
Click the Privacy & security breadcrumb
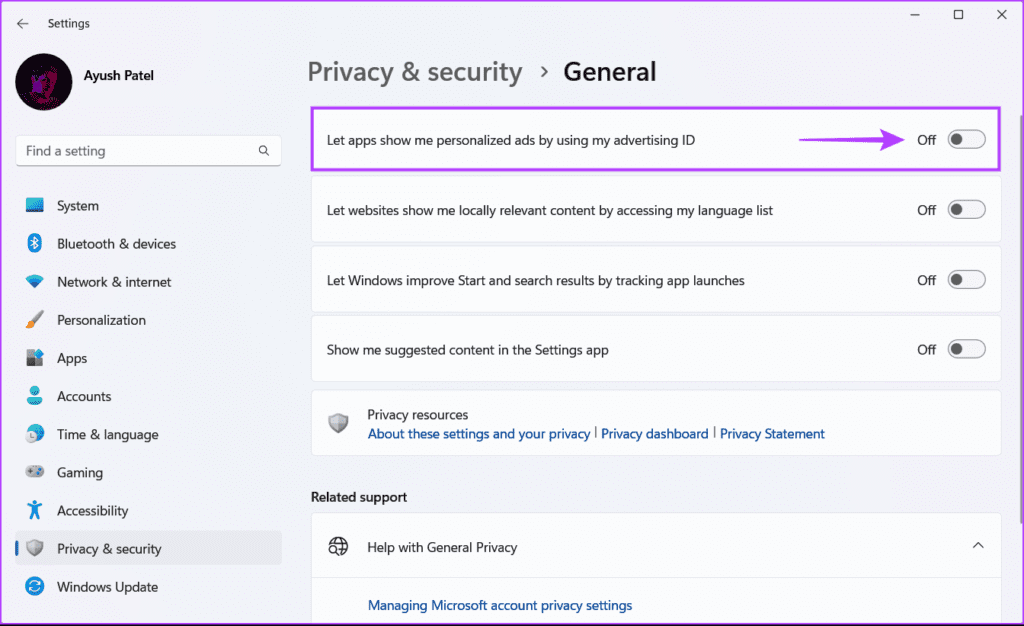pyautogui.click(x=415, y=72)
